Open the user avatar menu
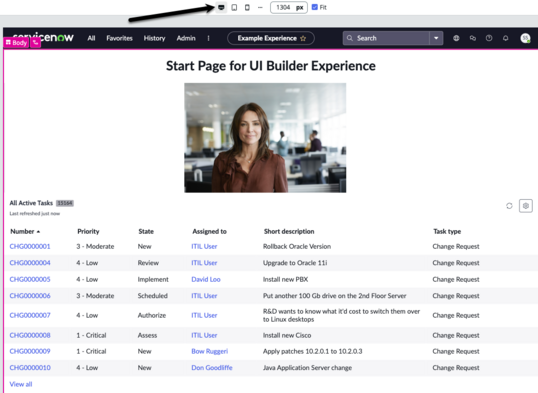Viewport: 538px width, 393px height. (x=525, y=38)
